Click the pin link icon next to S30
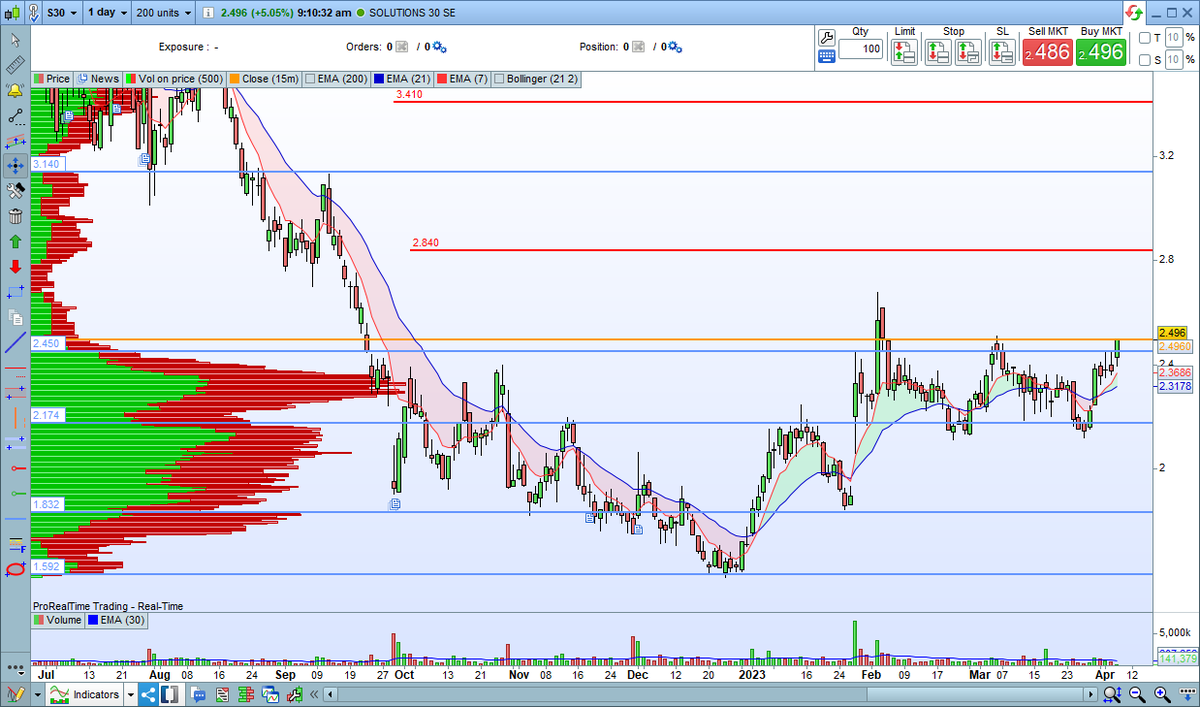 point(36,12)
